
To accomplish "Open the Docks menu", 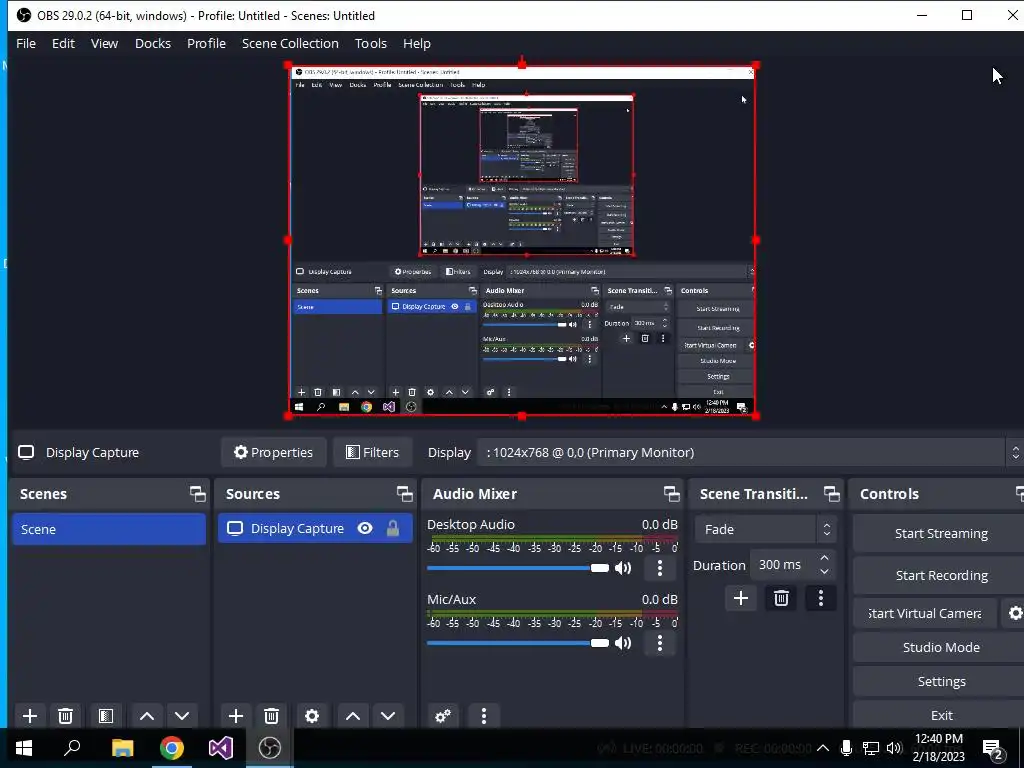I will [153, 43].
